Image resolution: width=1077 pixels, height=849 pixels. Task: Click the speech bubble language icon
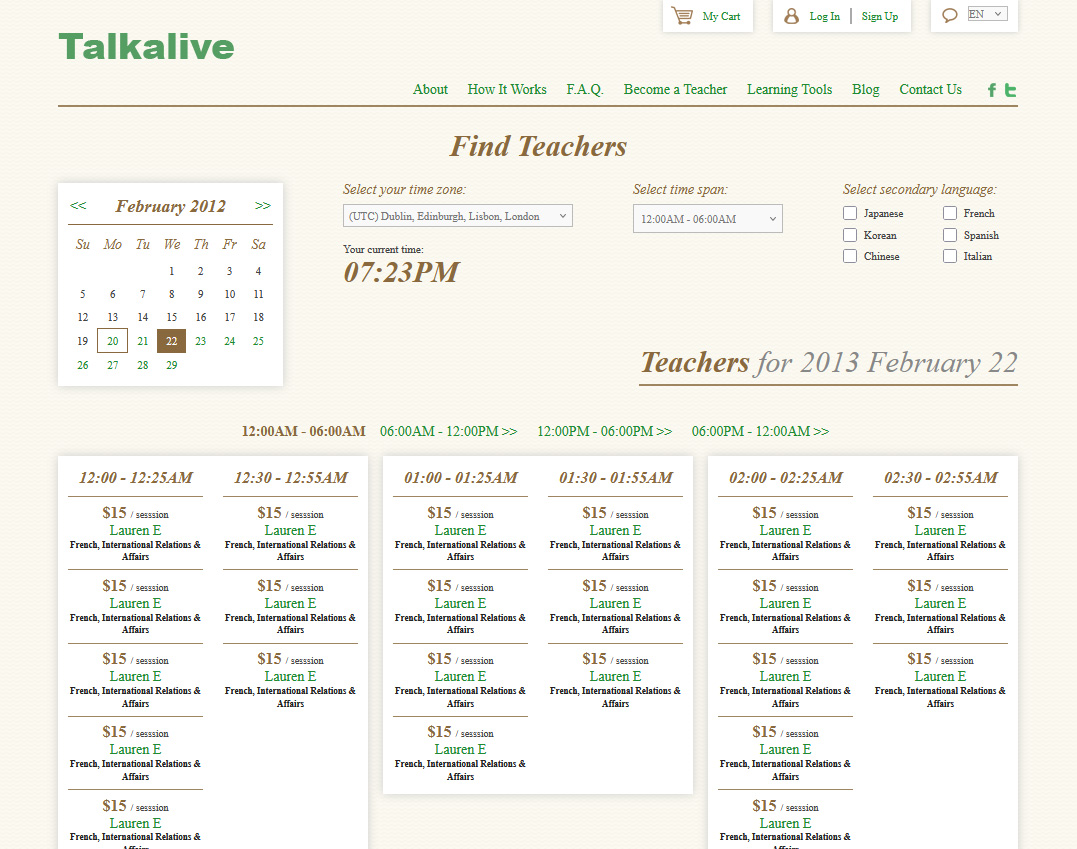click(950, 15)
